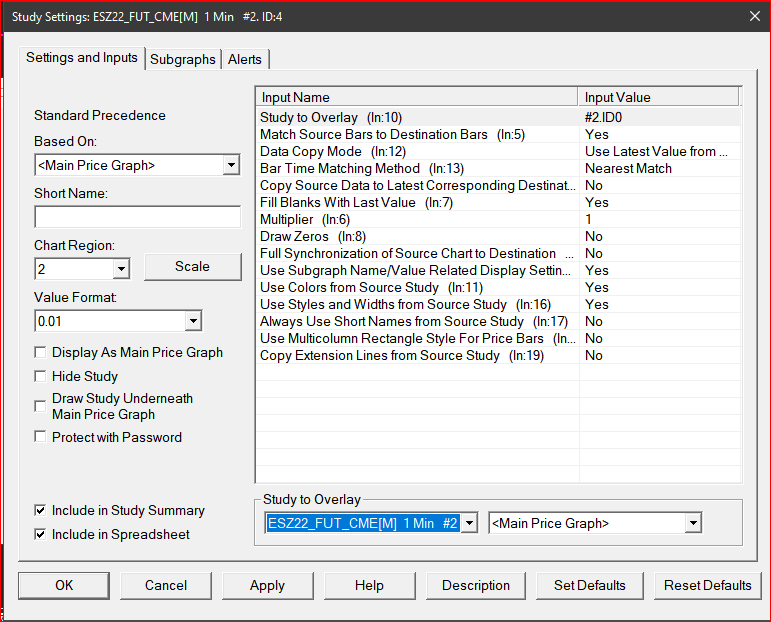Switch to the Subgraphs tab
Image resolution: width=771 pixels, height=622 pixels.
pos(182,59)
